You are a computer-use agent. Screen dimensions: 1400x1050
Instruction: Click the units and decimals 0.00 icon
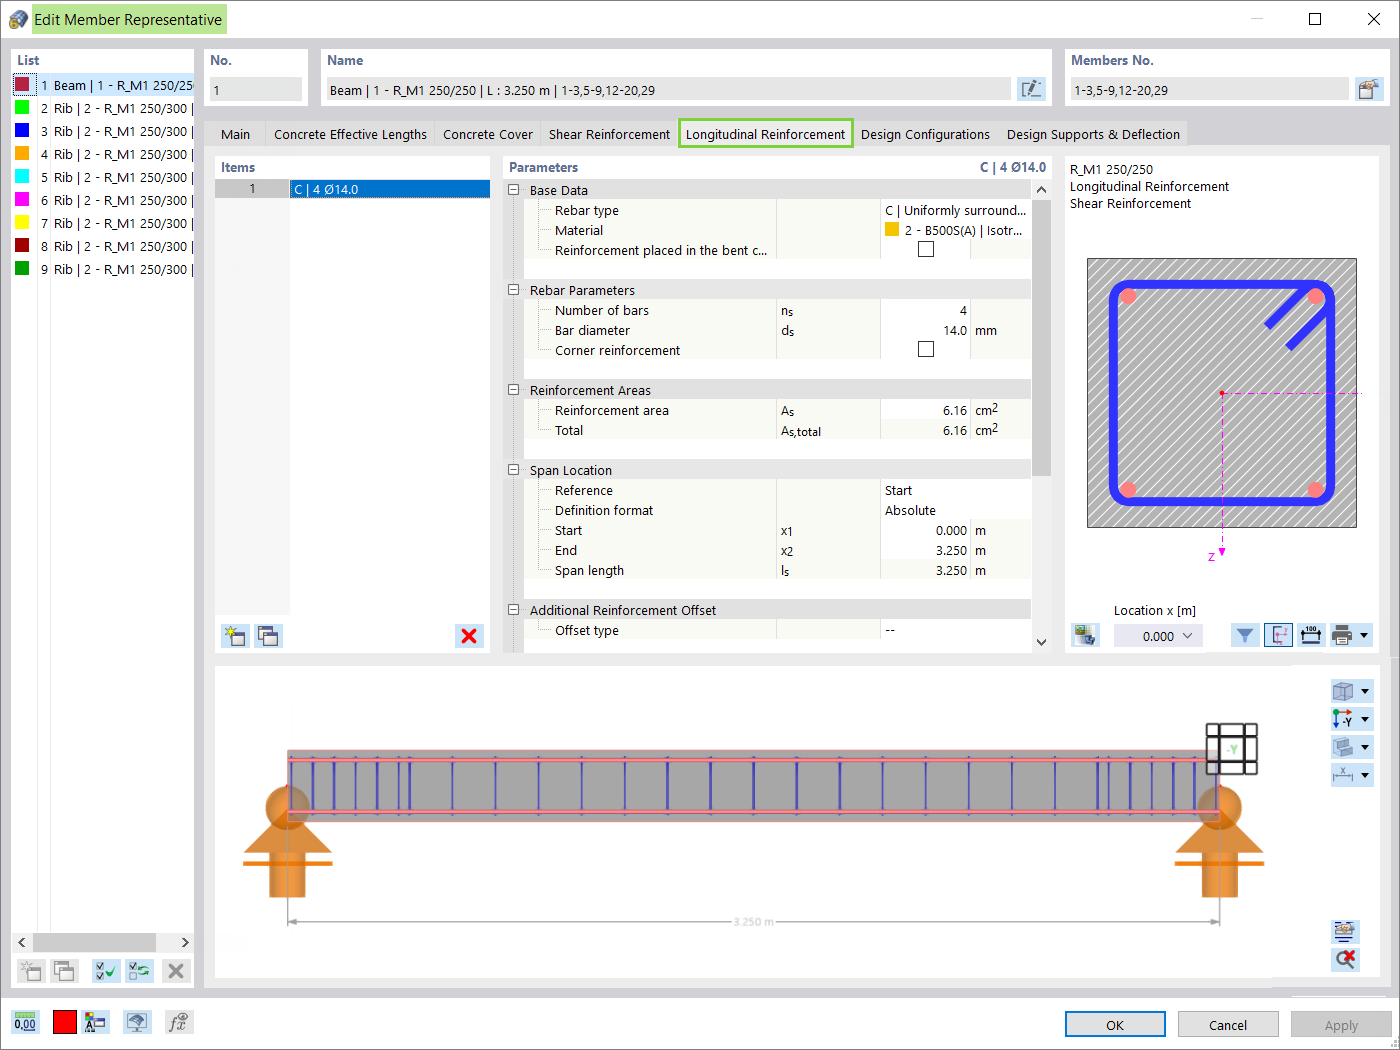tap(25, 1022)
